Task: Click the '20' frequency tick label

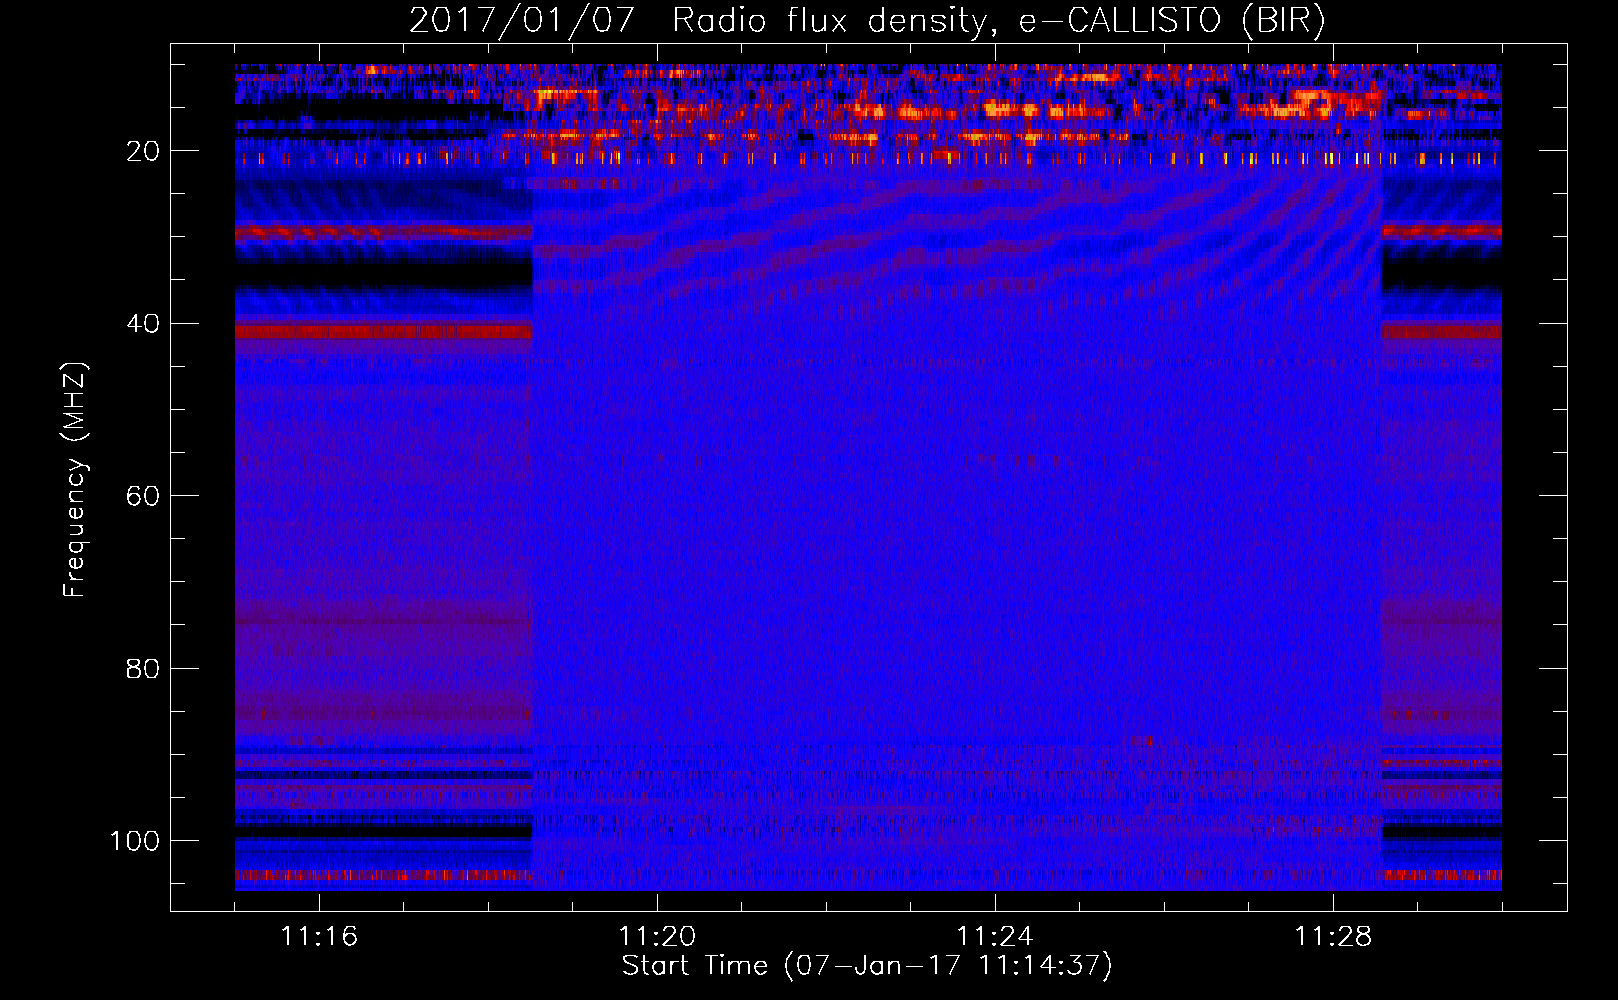Action: (x=143, y=151)
